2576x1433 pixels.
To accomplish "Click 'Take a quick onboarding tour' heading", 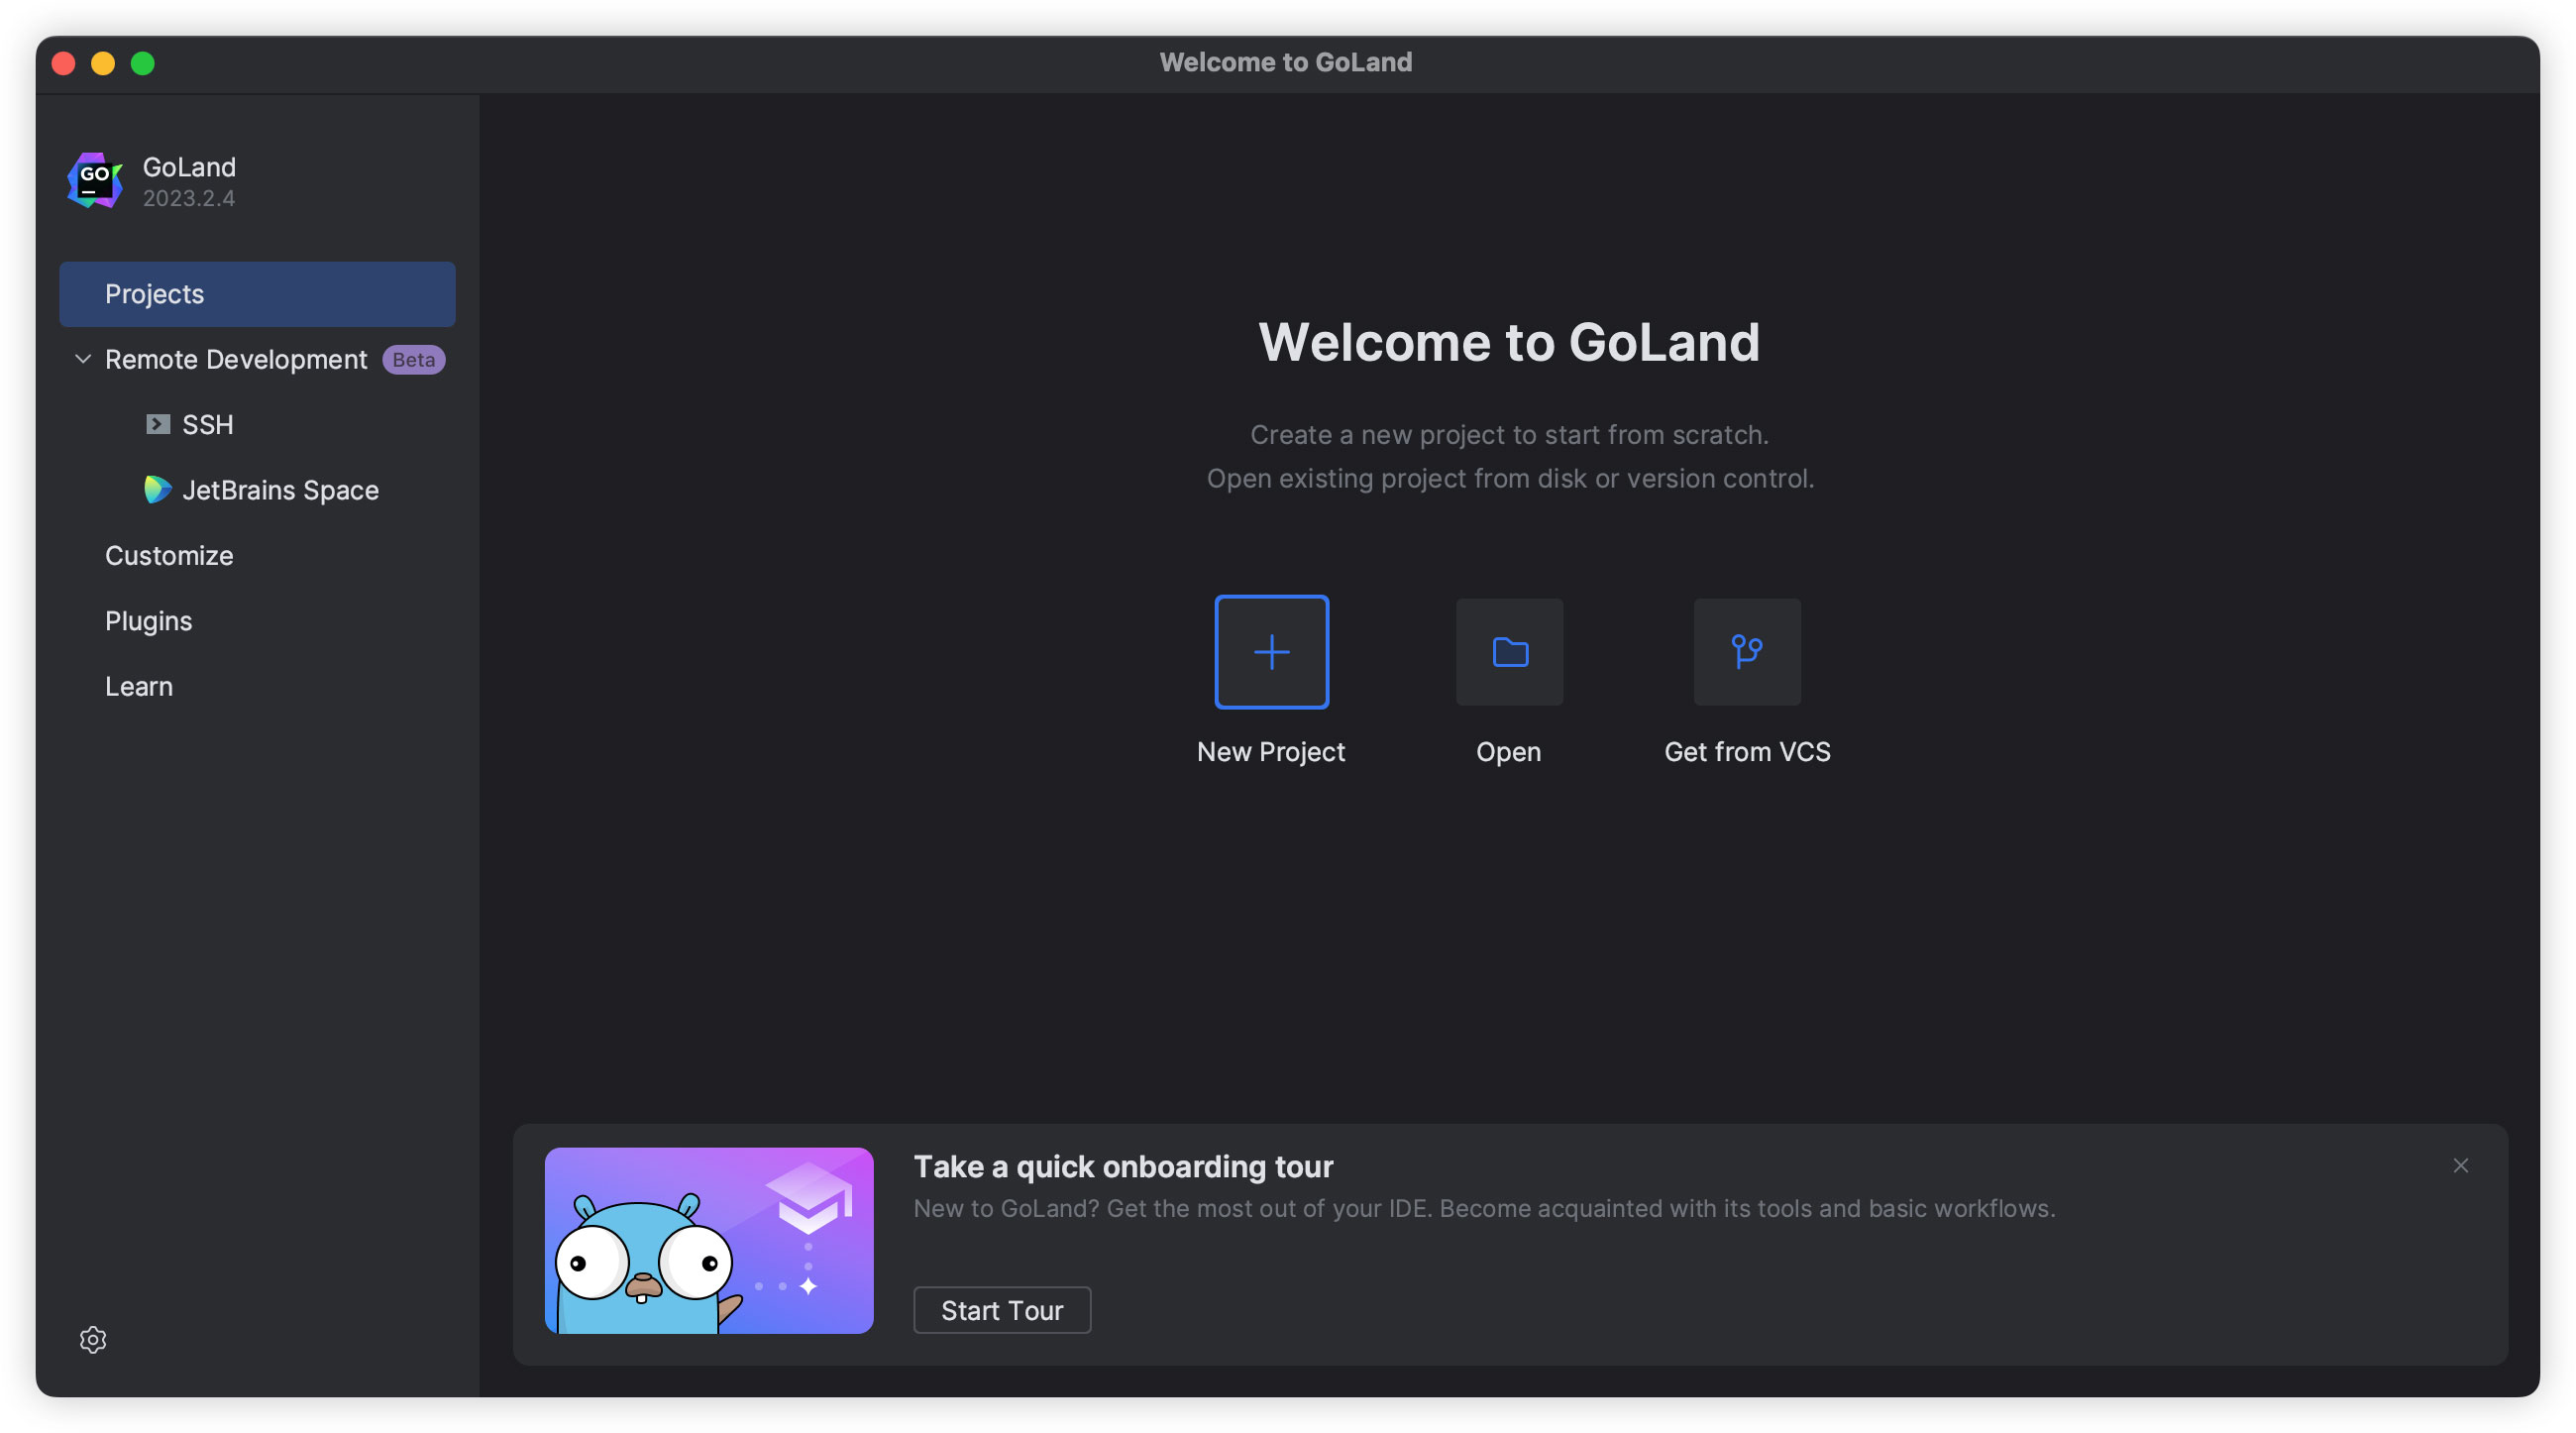I will click(x=1123, y=1167).
